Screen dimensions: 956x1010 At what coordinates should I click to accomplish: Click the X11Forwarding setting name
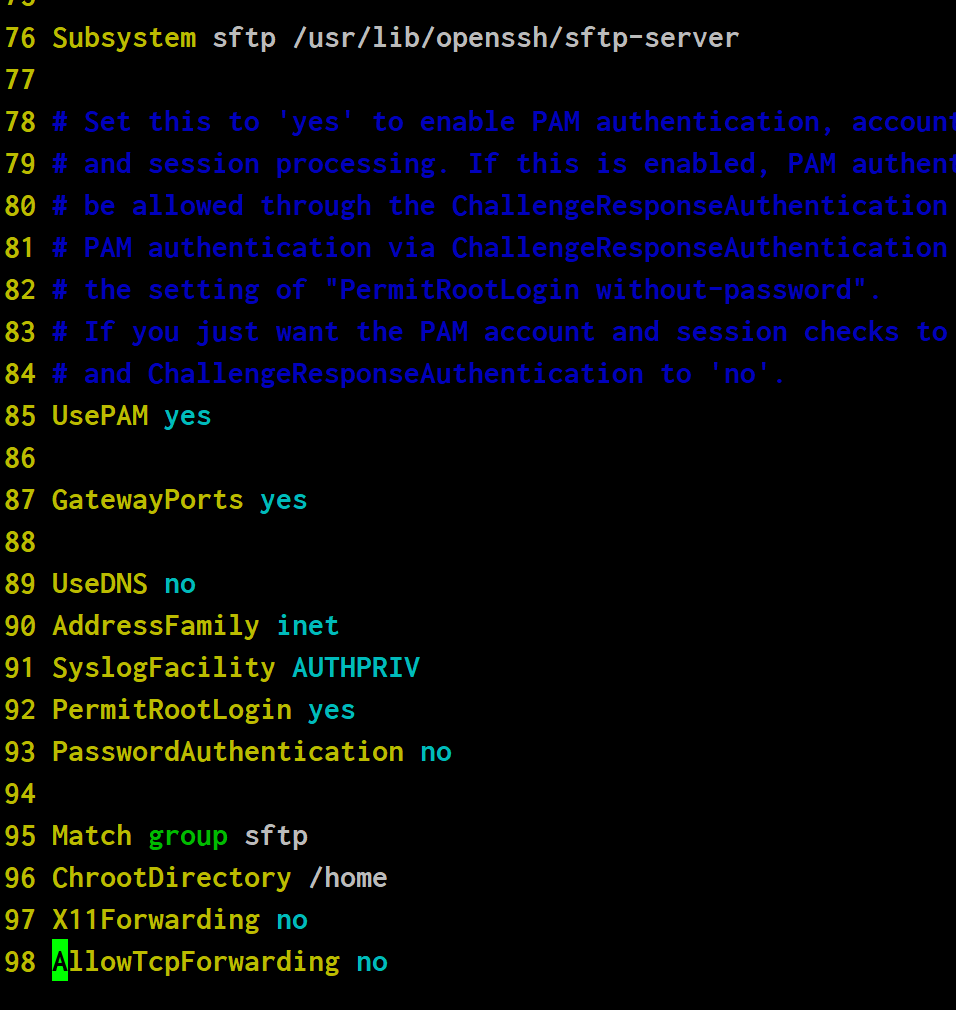tap(156, 920)
